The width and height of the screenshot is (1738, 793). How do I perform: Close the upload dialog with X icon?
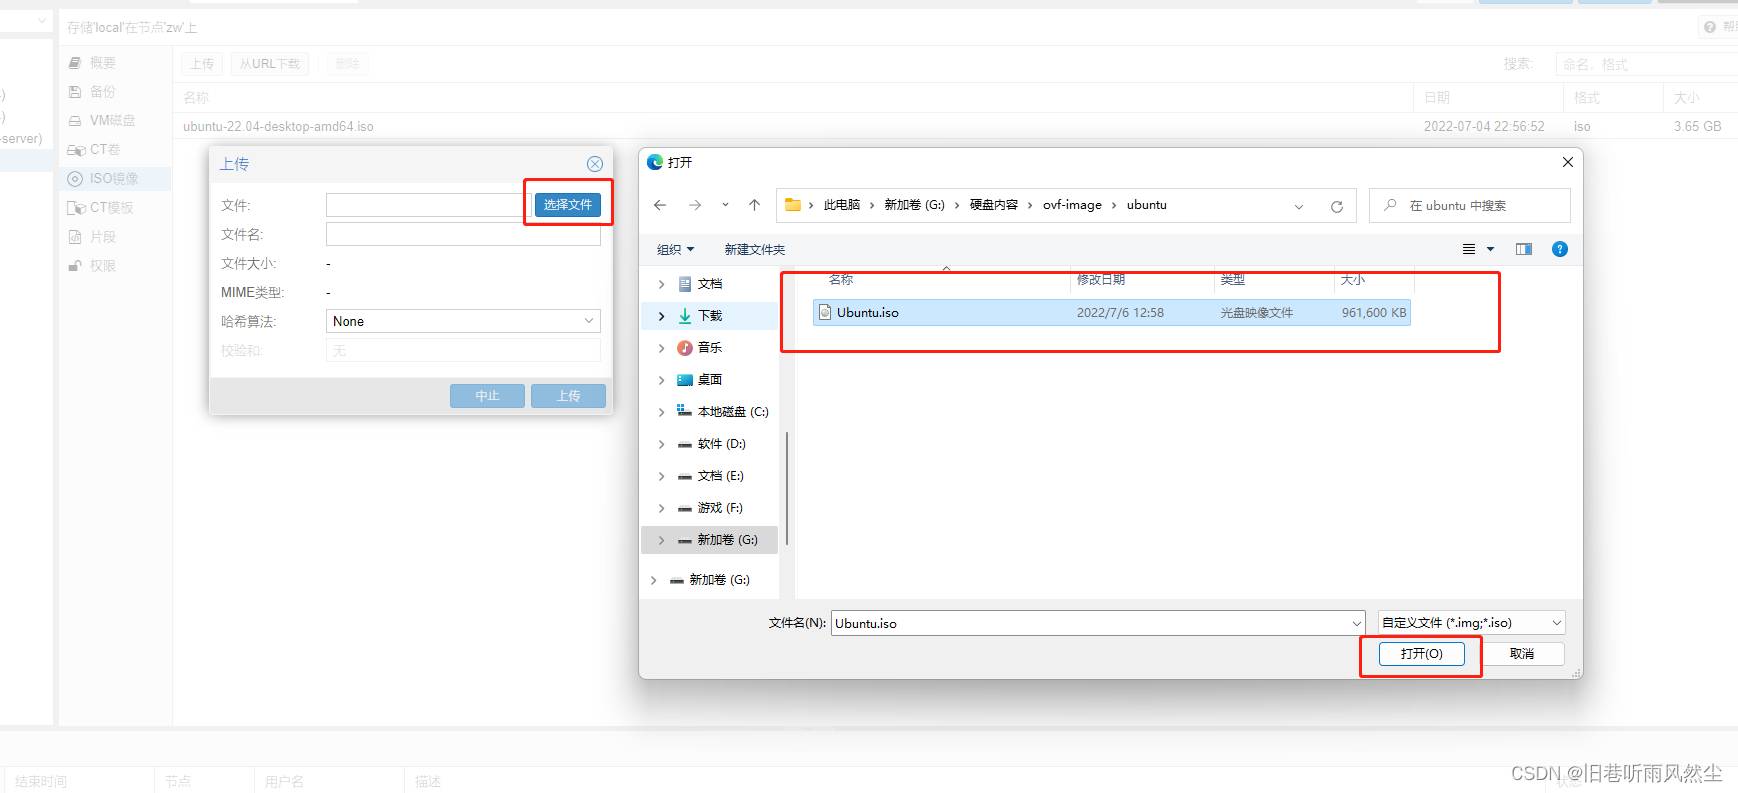click(594, 164)
